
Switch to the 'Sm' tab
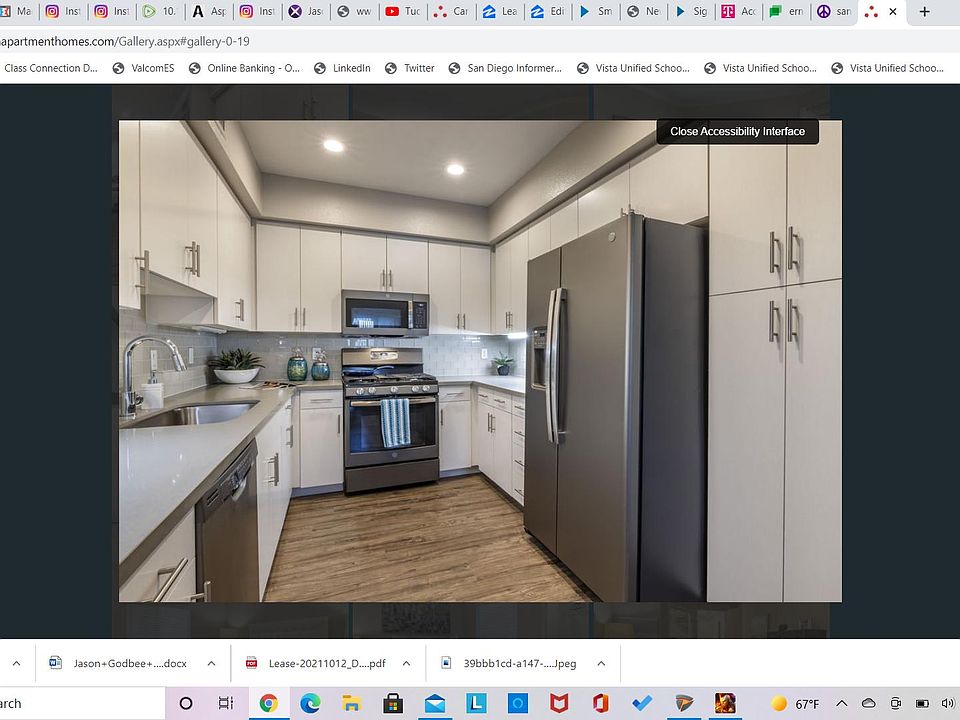[x=596, y=12]
